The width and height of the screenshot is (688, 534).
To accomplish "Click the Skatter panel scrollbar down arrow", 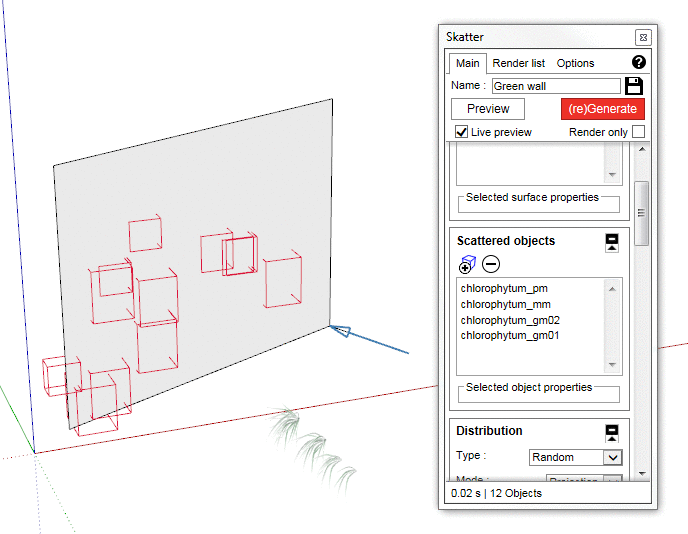I will (642, 474).
